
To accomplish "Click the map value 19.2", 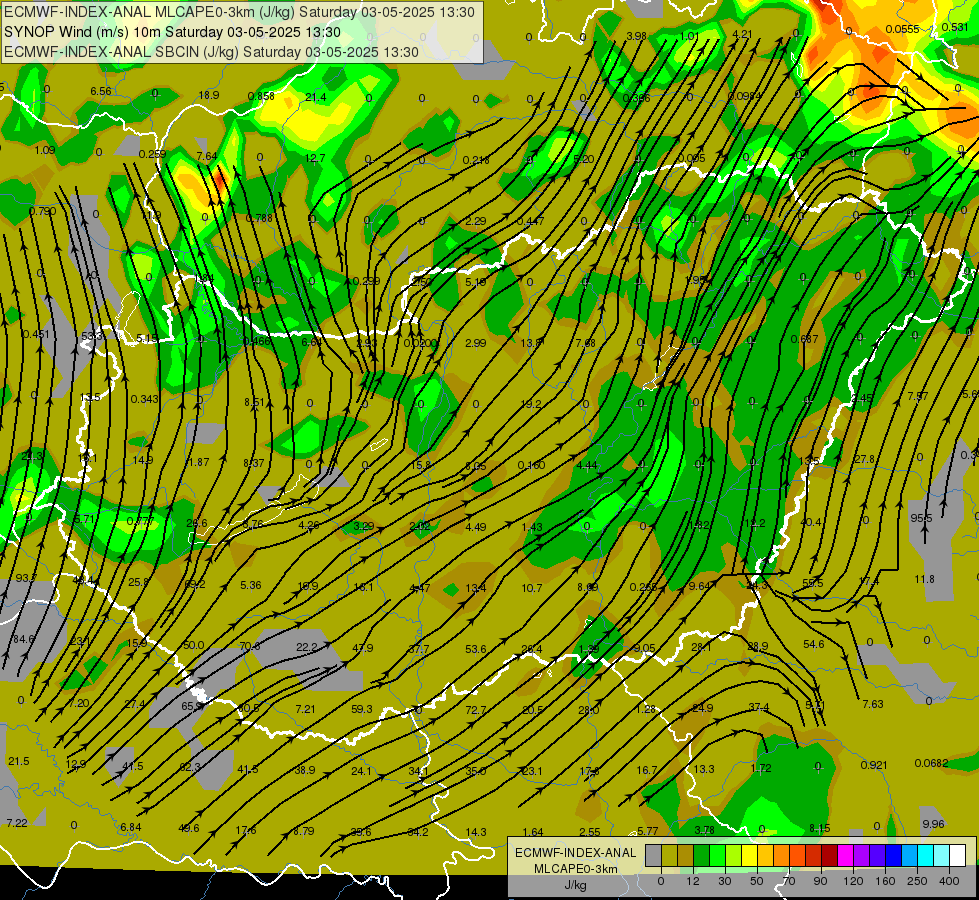I will pos(531,405).
